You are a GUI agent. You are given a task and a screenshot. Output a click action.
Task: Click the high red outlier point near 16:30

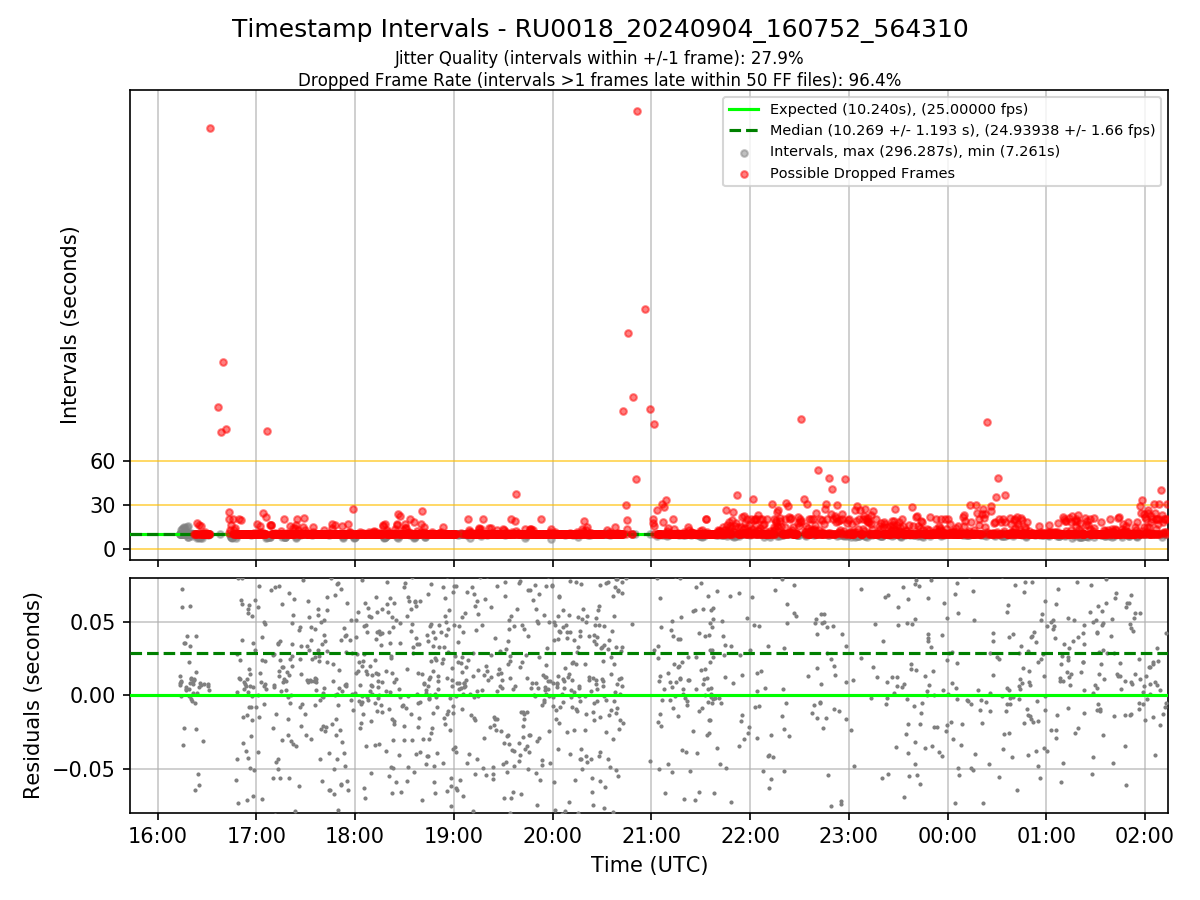click(x=210, y=128)
